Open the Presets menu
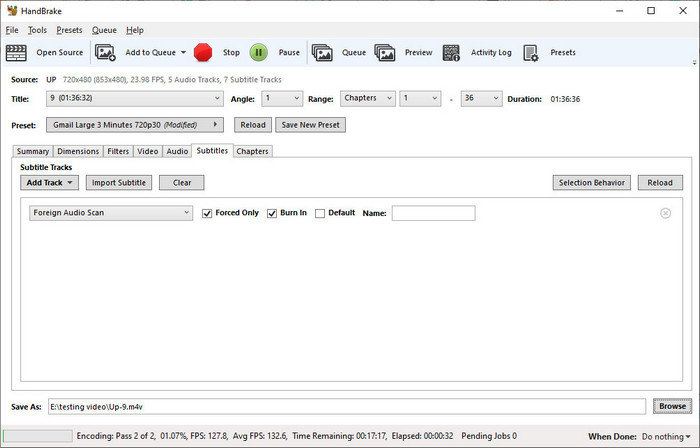The image size is (700, 448). 69,30
